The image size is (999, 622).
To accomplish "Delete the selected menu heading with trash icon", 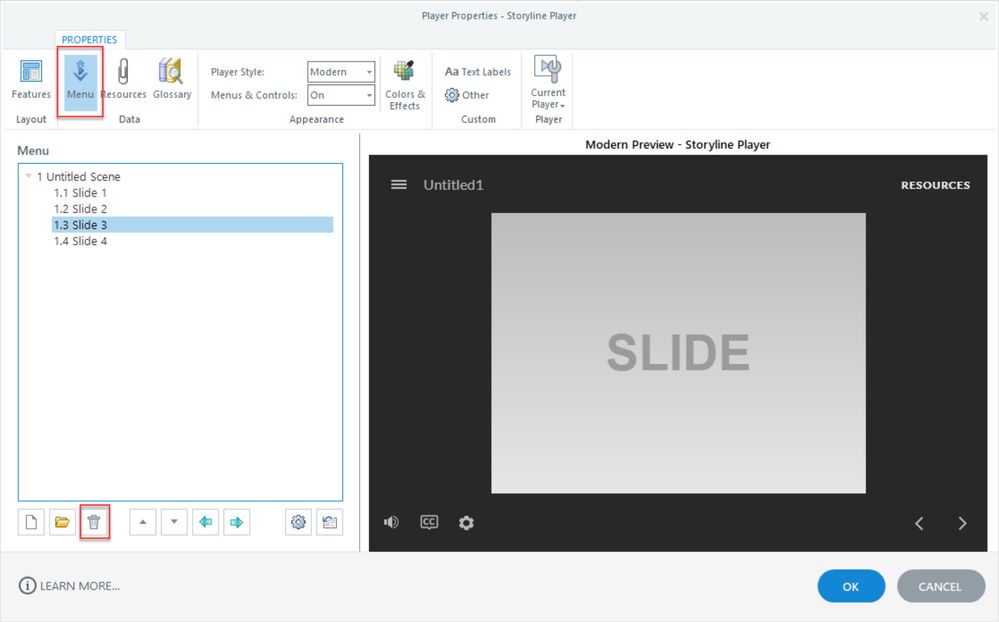I will coord(94,522).
